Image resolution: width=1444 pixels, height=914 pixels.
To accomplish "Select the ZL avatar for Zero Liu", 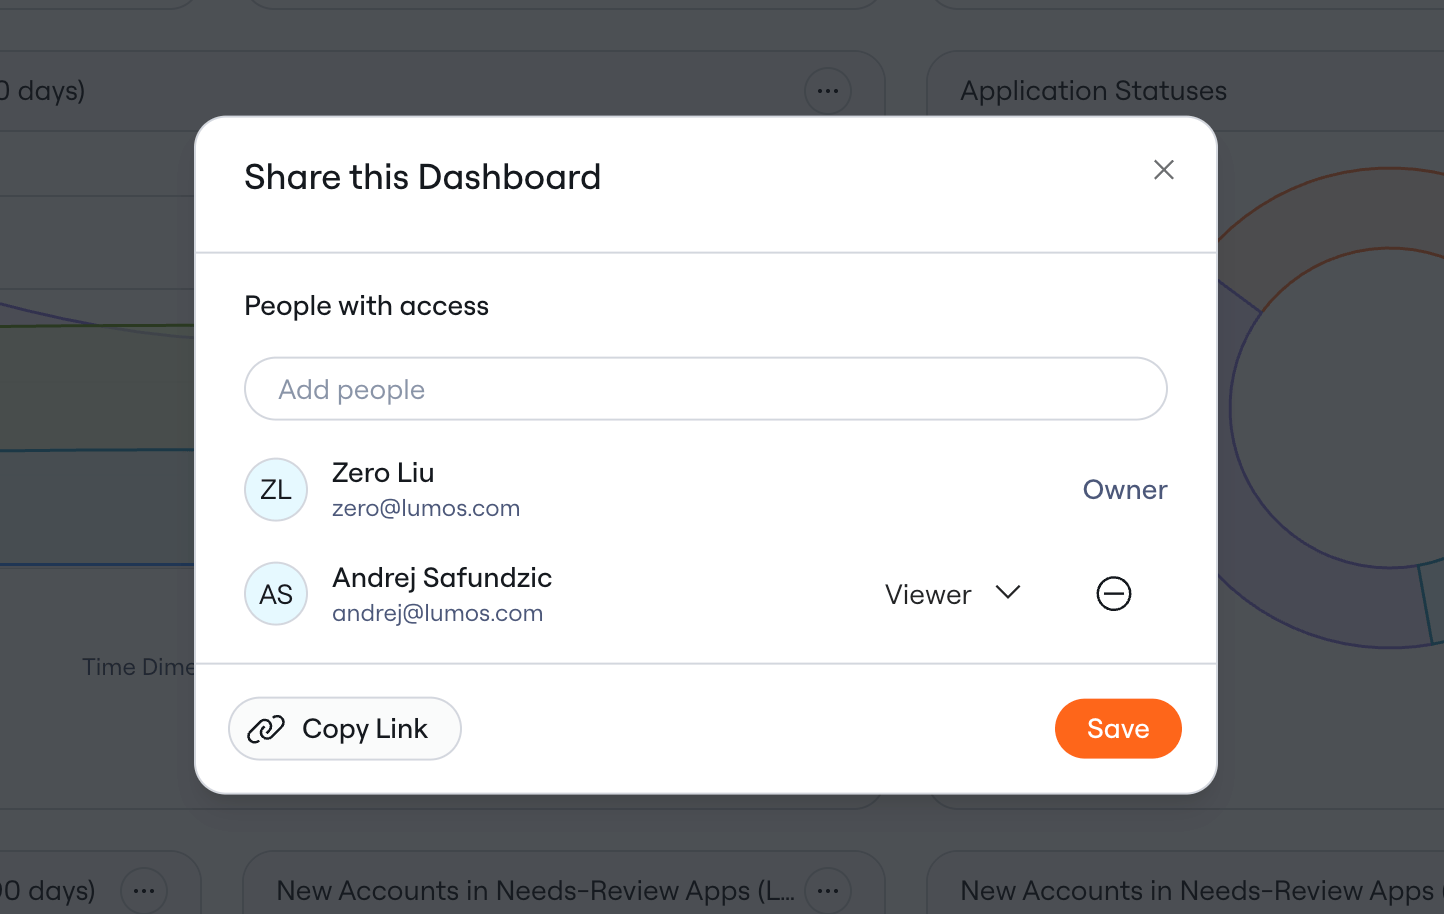I will [276, 490].
